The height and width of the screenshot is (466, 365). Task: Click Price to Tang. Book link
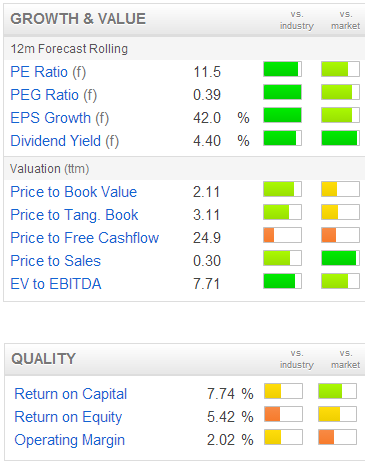tap(74, 215)
